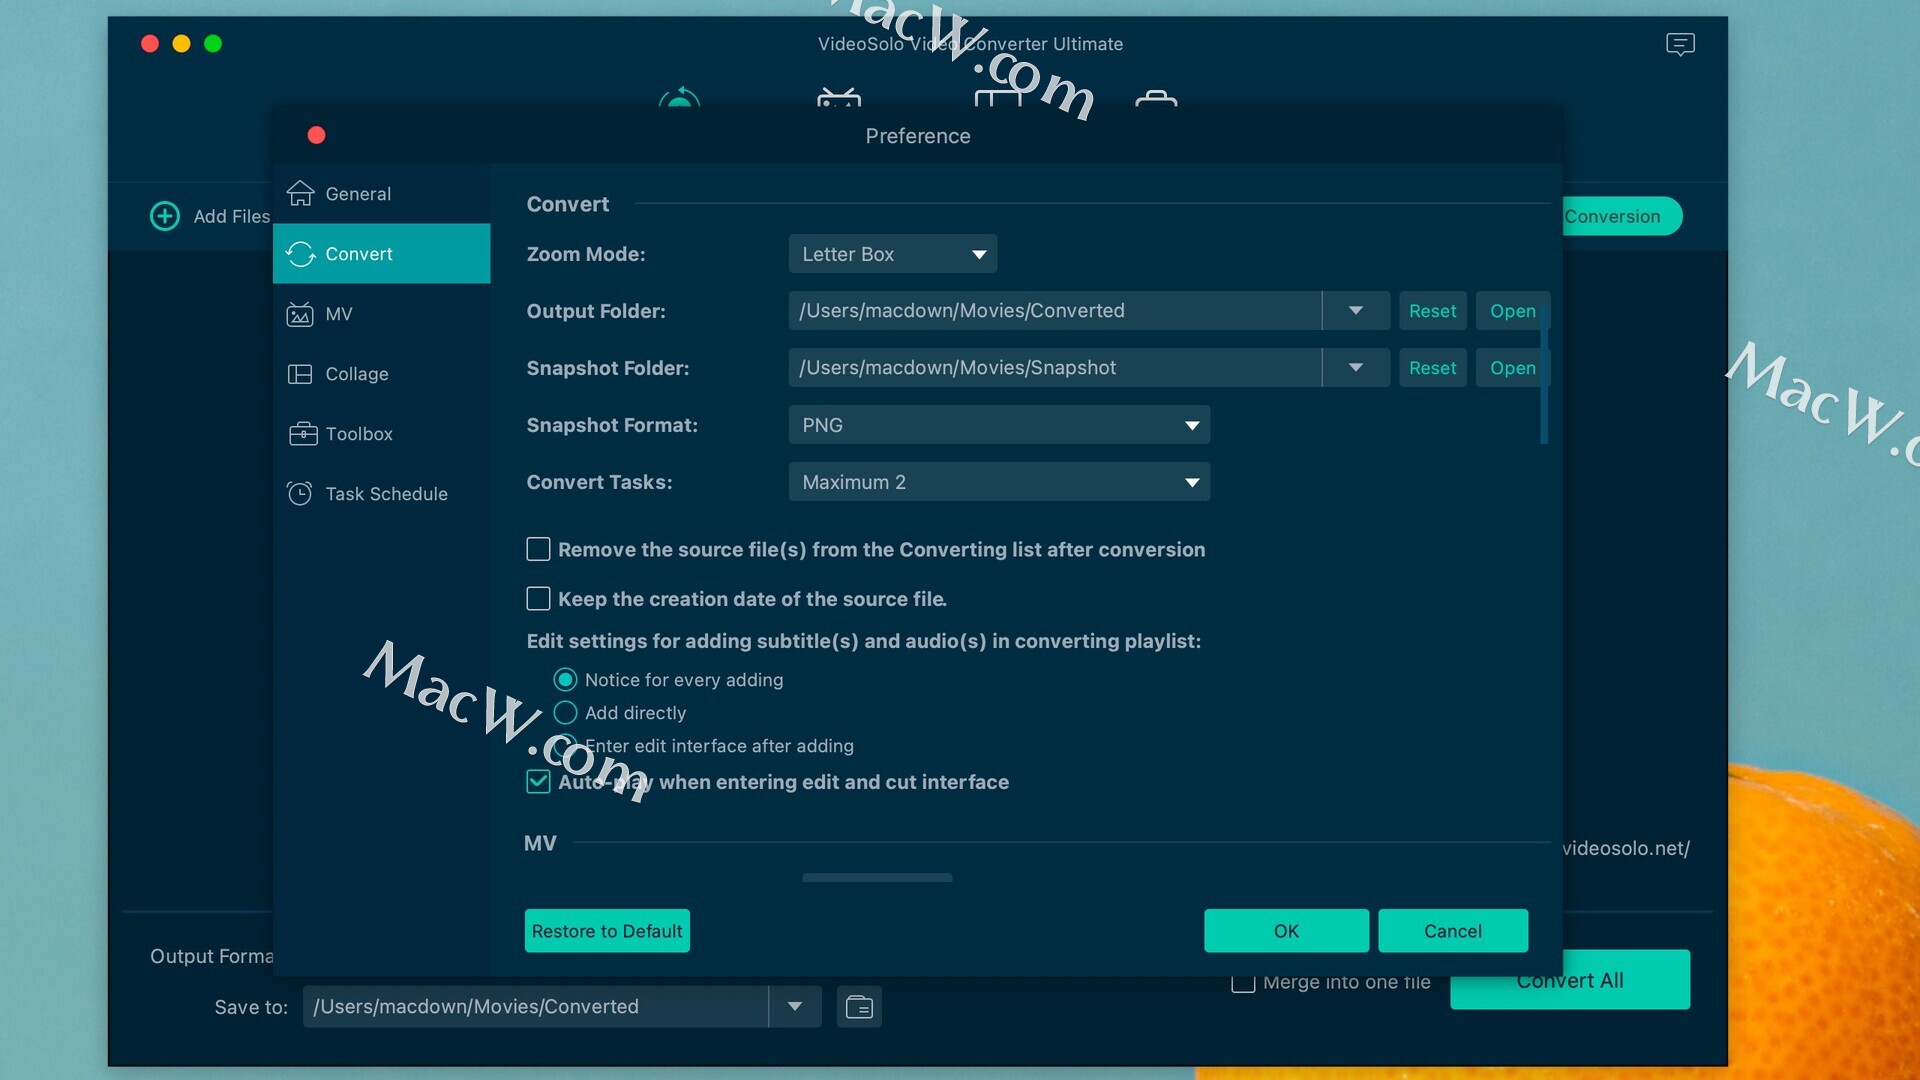Open the Convert Tasks Maximum 2 dropdown
Viewport: 1920px width, 1080px height.
point(999,482)
